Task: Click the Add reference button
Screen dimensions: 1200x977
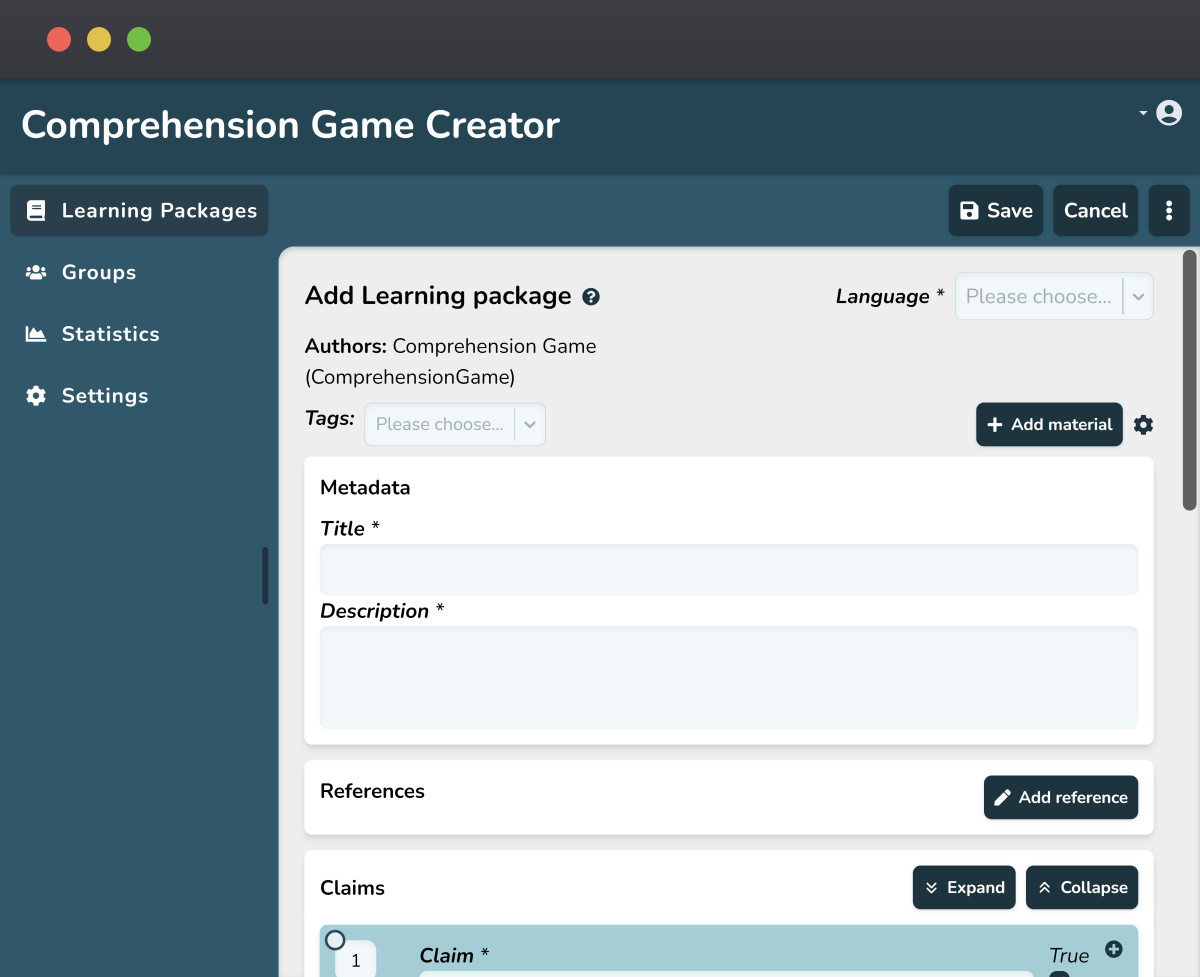Action: [1061, 797]
